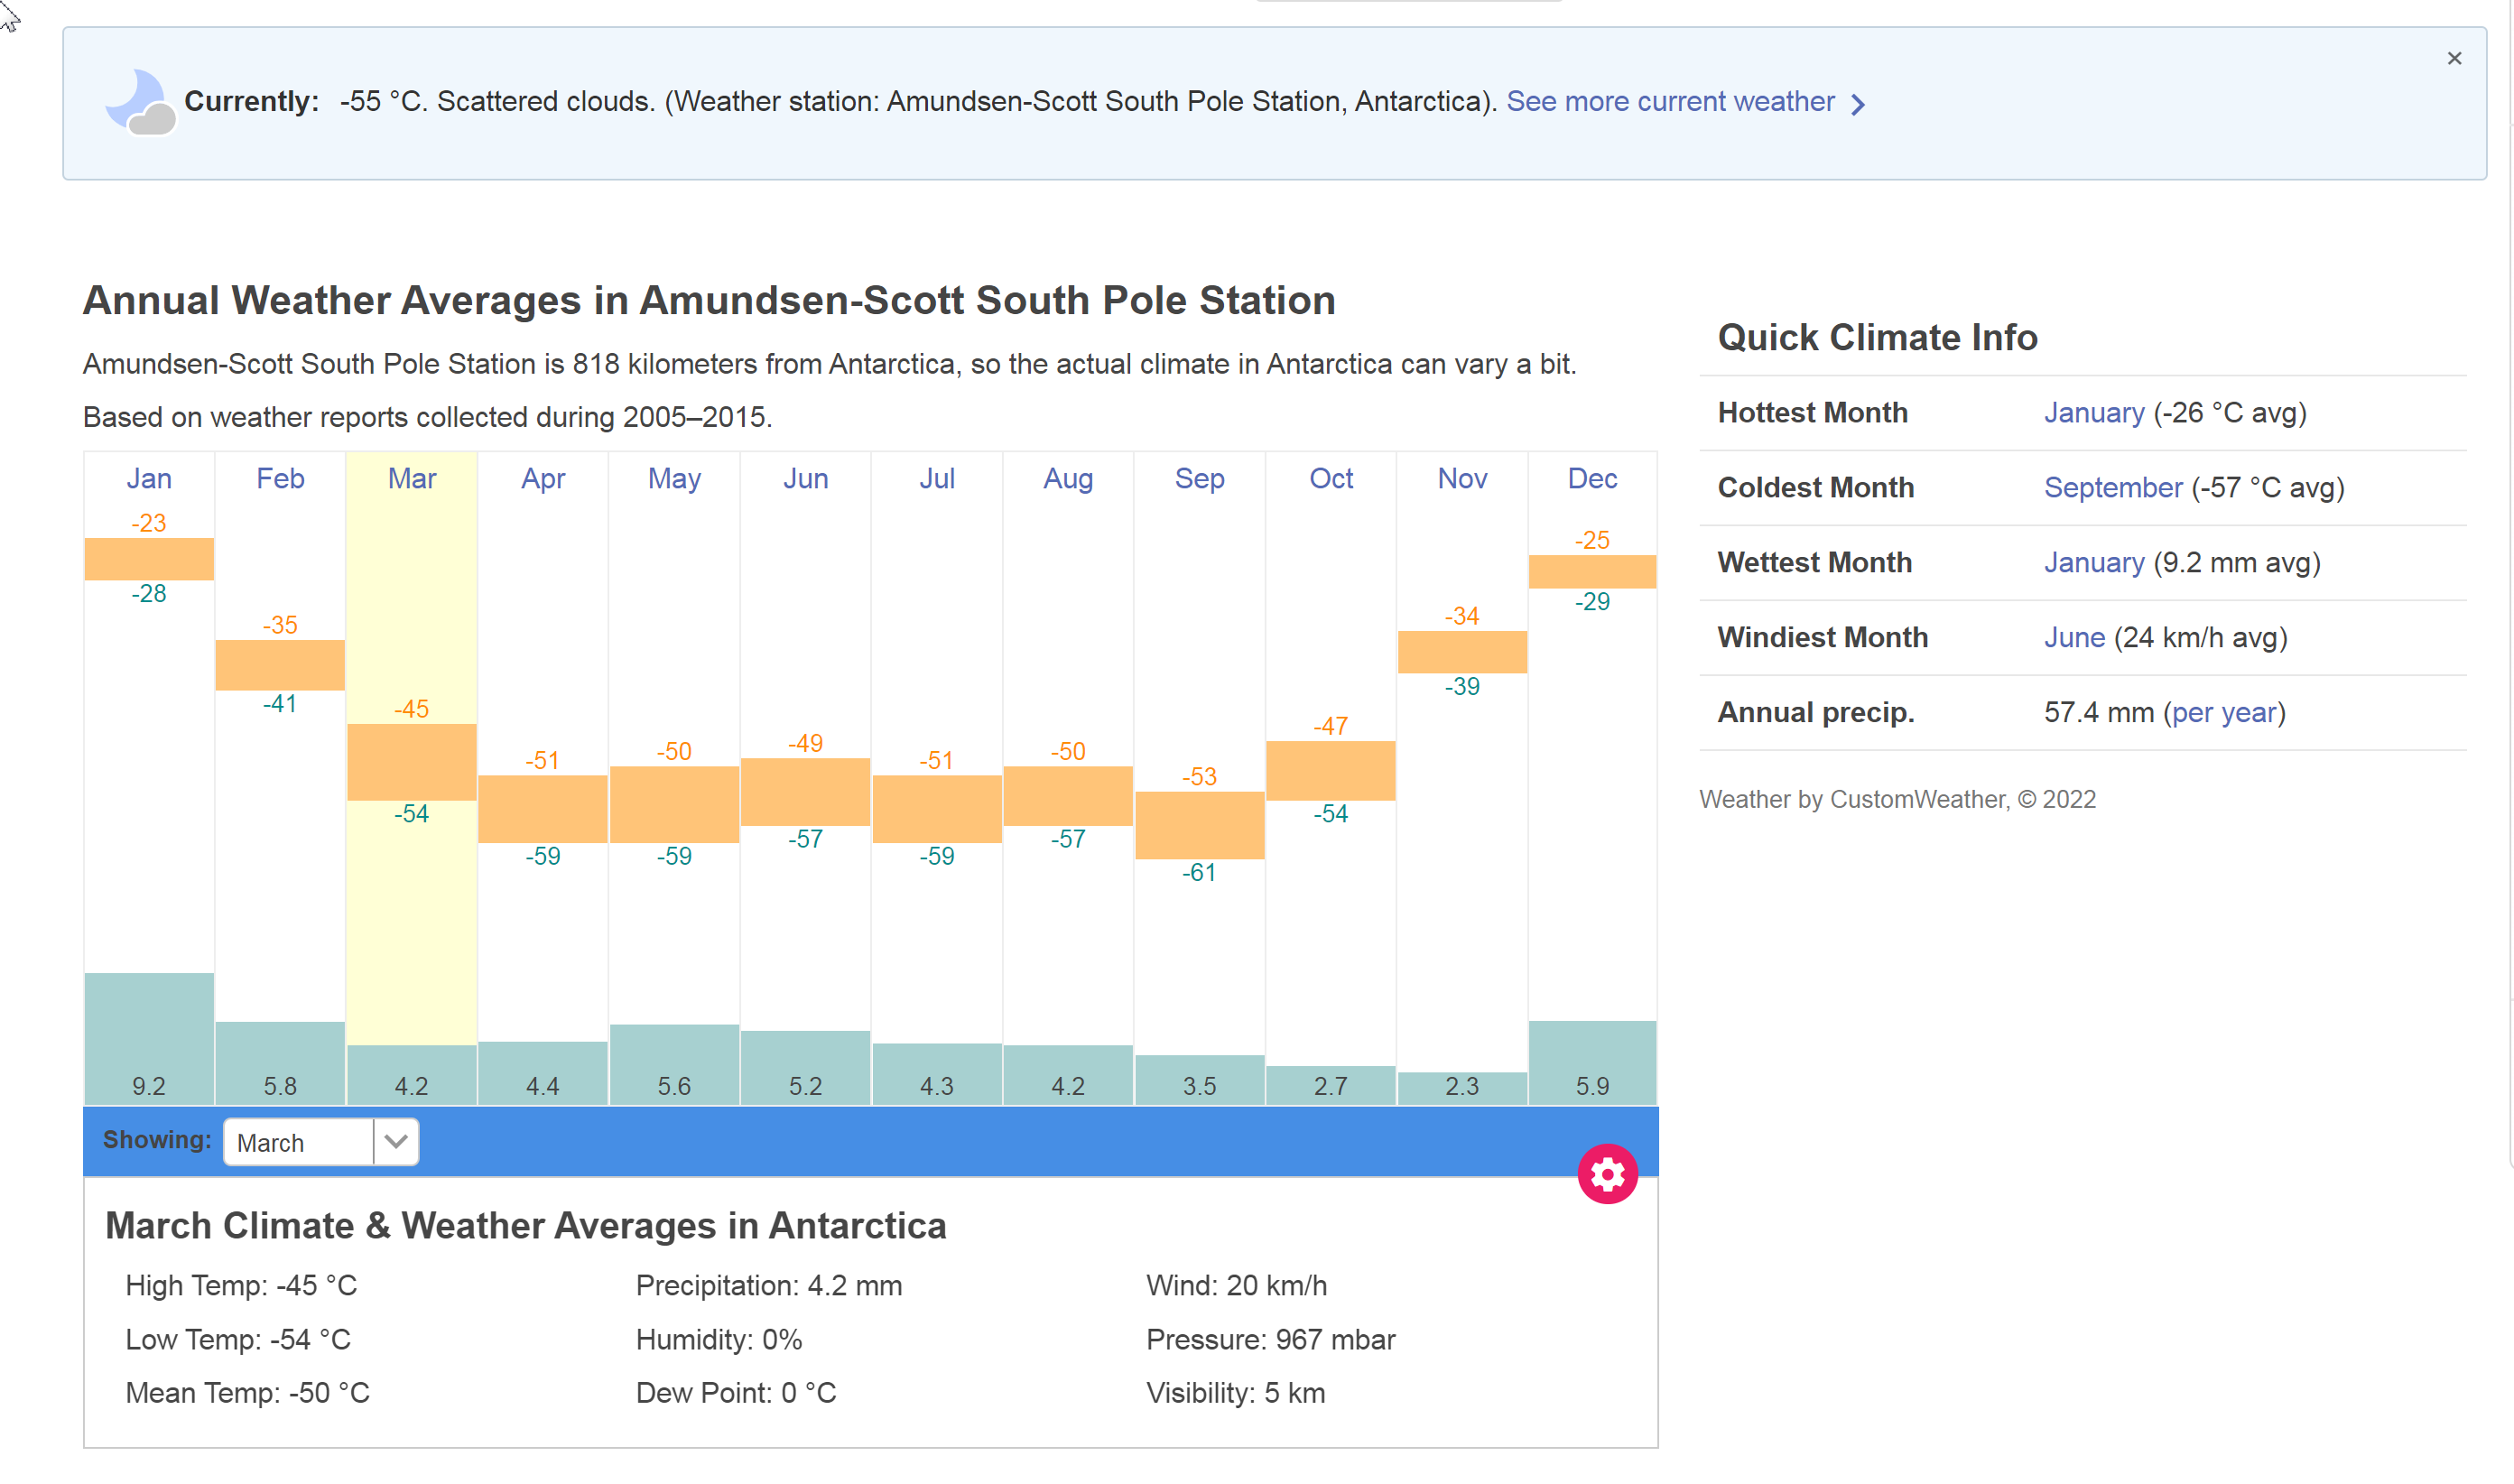This screenshot has width=2514, height=1484.
Task: Click the High Temp: -45 °C text
Action: [241, 1286]
